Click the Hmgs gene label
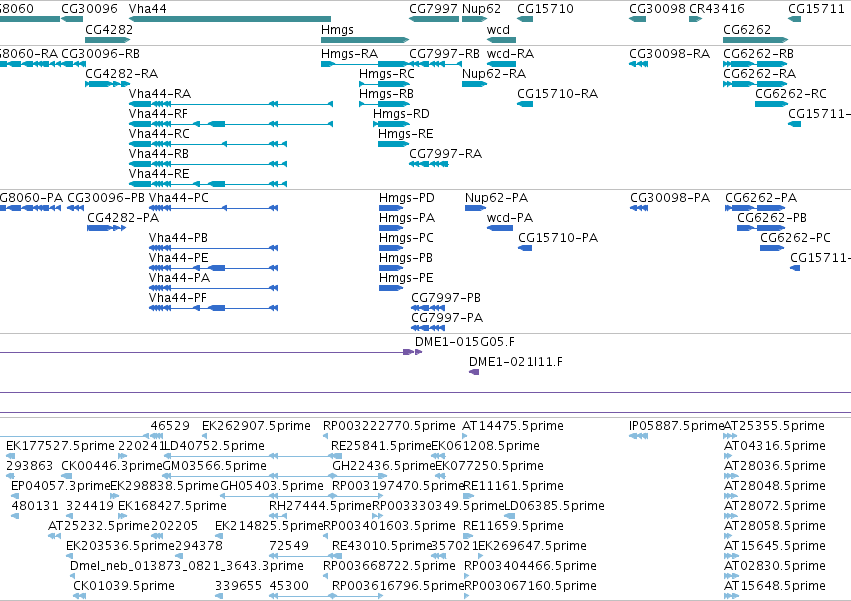This screenshot has width=851, height=601. [x=337, y=30]
